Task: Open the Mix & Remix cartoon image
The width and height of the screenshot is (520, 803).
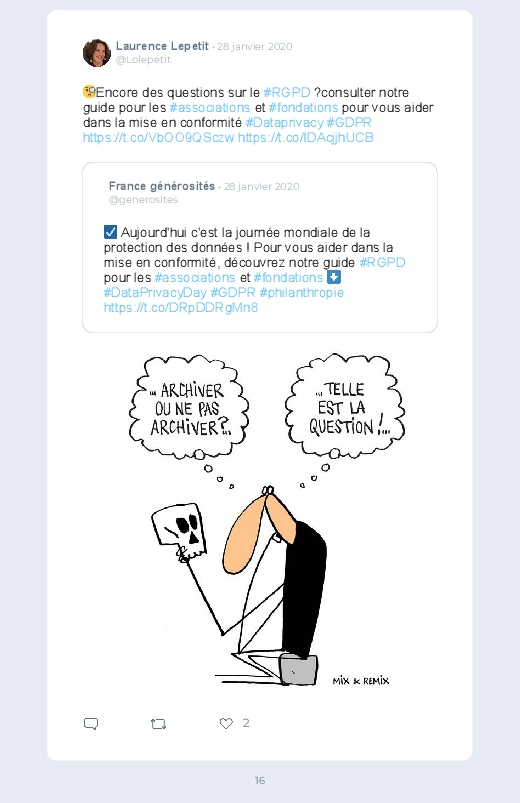Action: pos(267,519)
